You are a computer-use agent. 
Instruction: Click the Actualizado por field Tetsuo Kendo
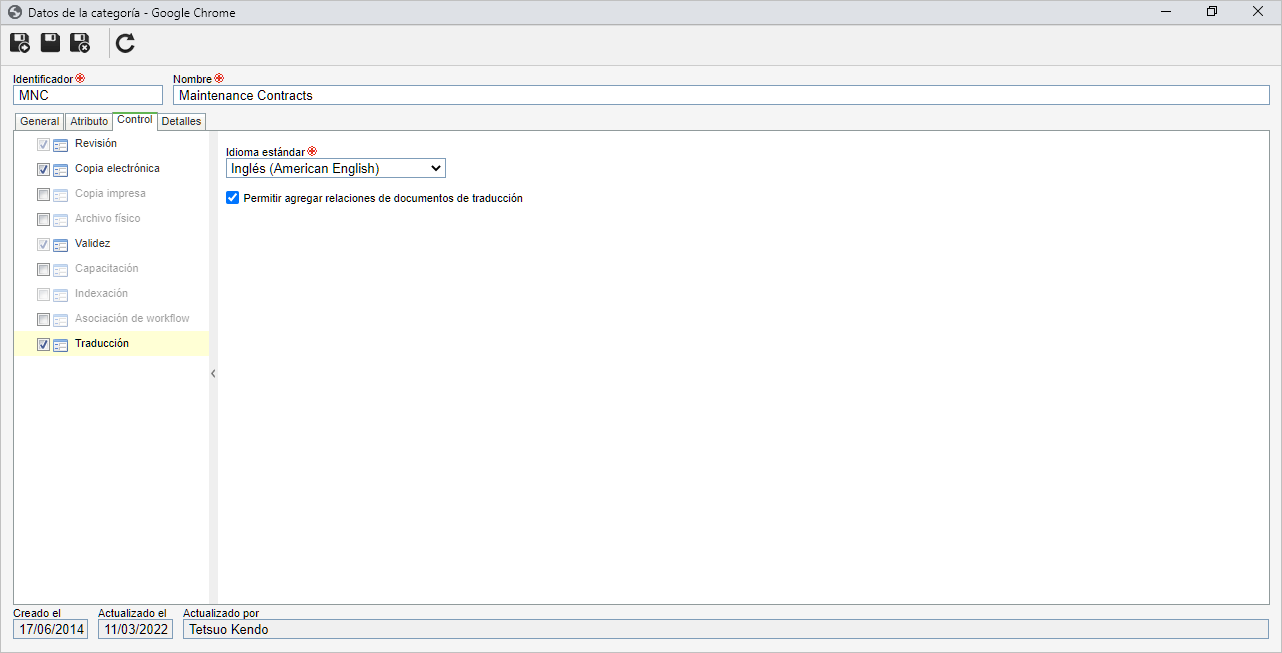[x=726, y=629]
